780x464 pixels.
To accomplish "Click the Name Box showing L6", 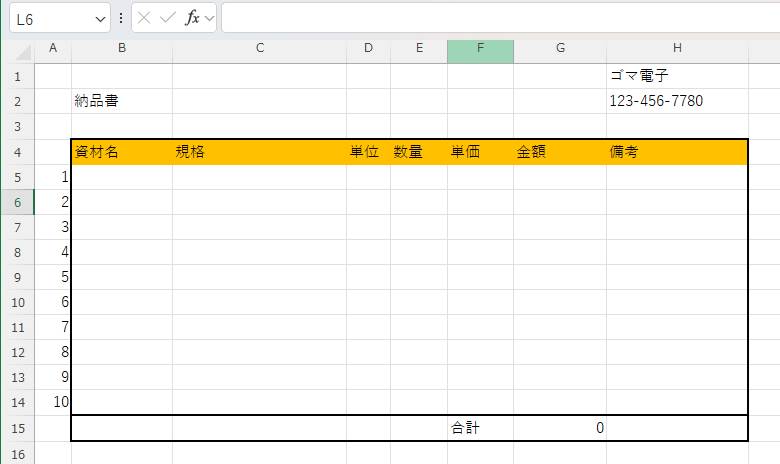I will coord(50,19).
